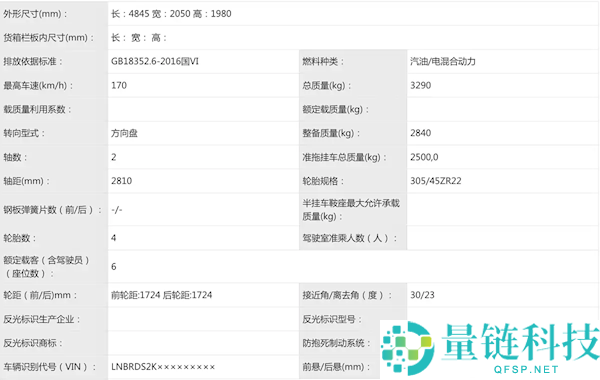The width and height of the screenshot is (600, 380).
Task: Click the 排放依据标准 label
Action: click(33, 62)
